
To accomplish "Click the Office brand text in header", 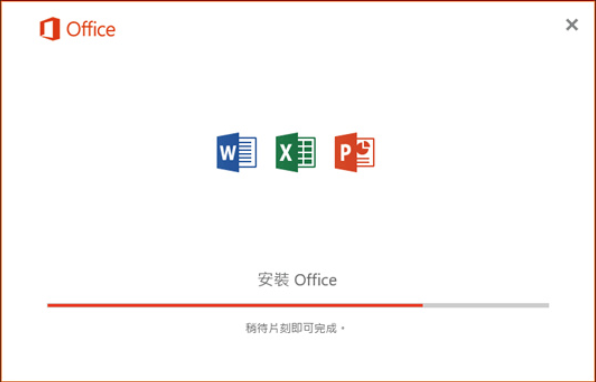I will pos(91,29).
